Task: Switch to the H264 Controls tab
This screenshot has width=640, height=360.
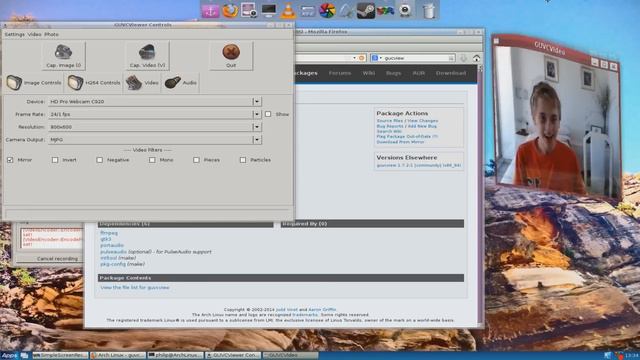Action: 94,82
